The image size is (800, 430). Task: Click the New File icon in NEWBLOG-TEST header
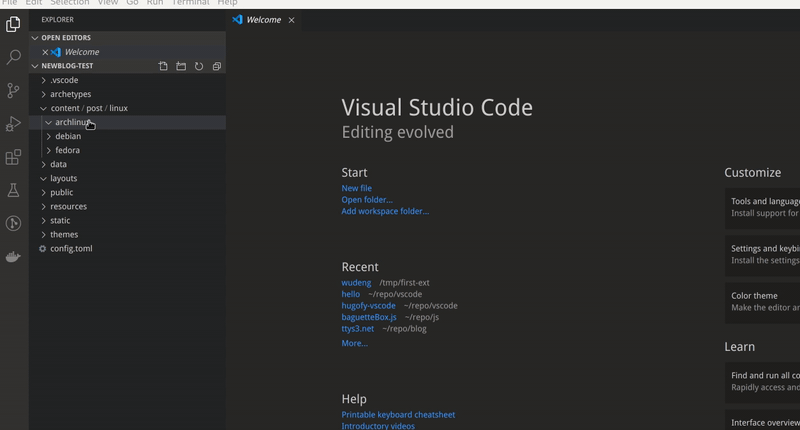click(x=163, y=66)
